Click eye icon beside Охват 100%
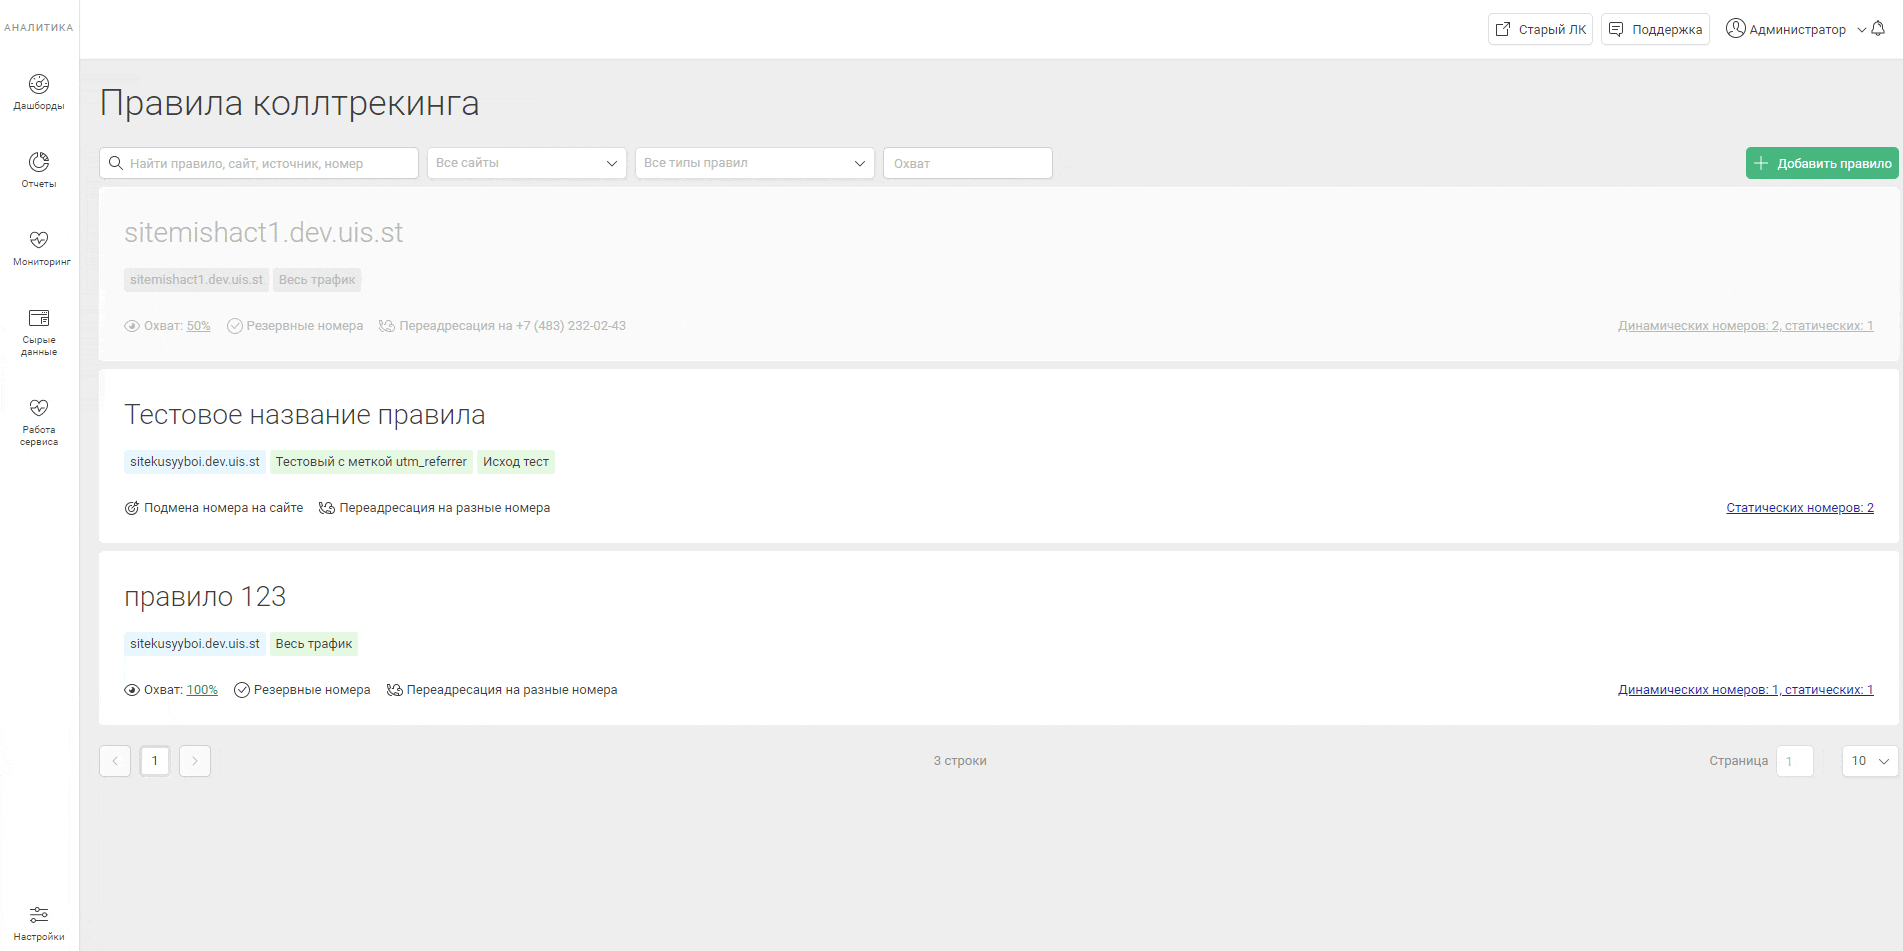 (132, 690)
